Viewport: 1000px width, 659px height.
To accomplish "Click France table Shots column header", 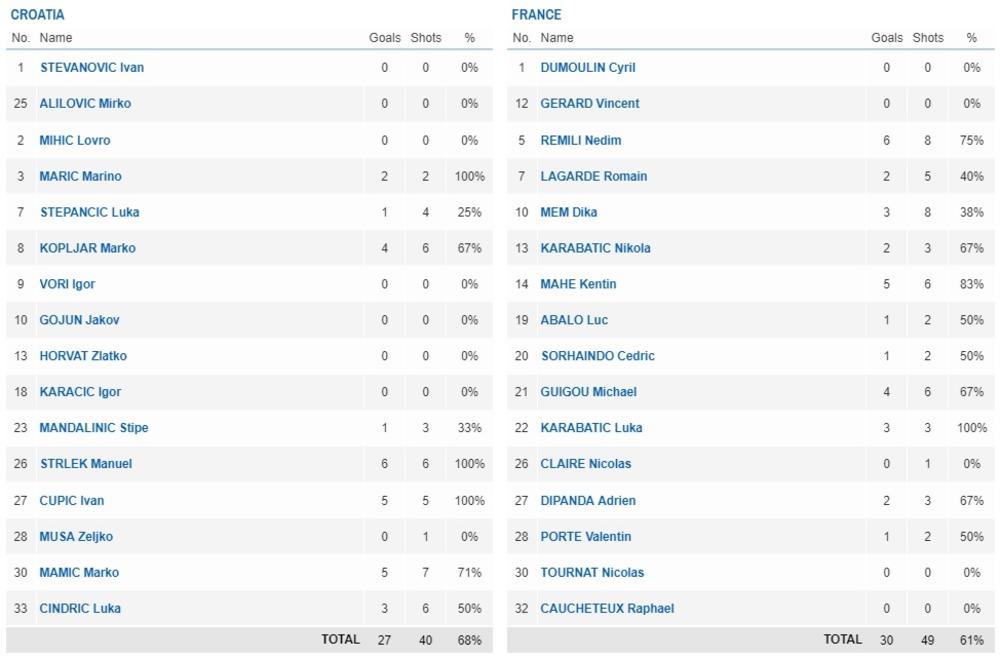I will pyautogui.click(x=928, y=38).
